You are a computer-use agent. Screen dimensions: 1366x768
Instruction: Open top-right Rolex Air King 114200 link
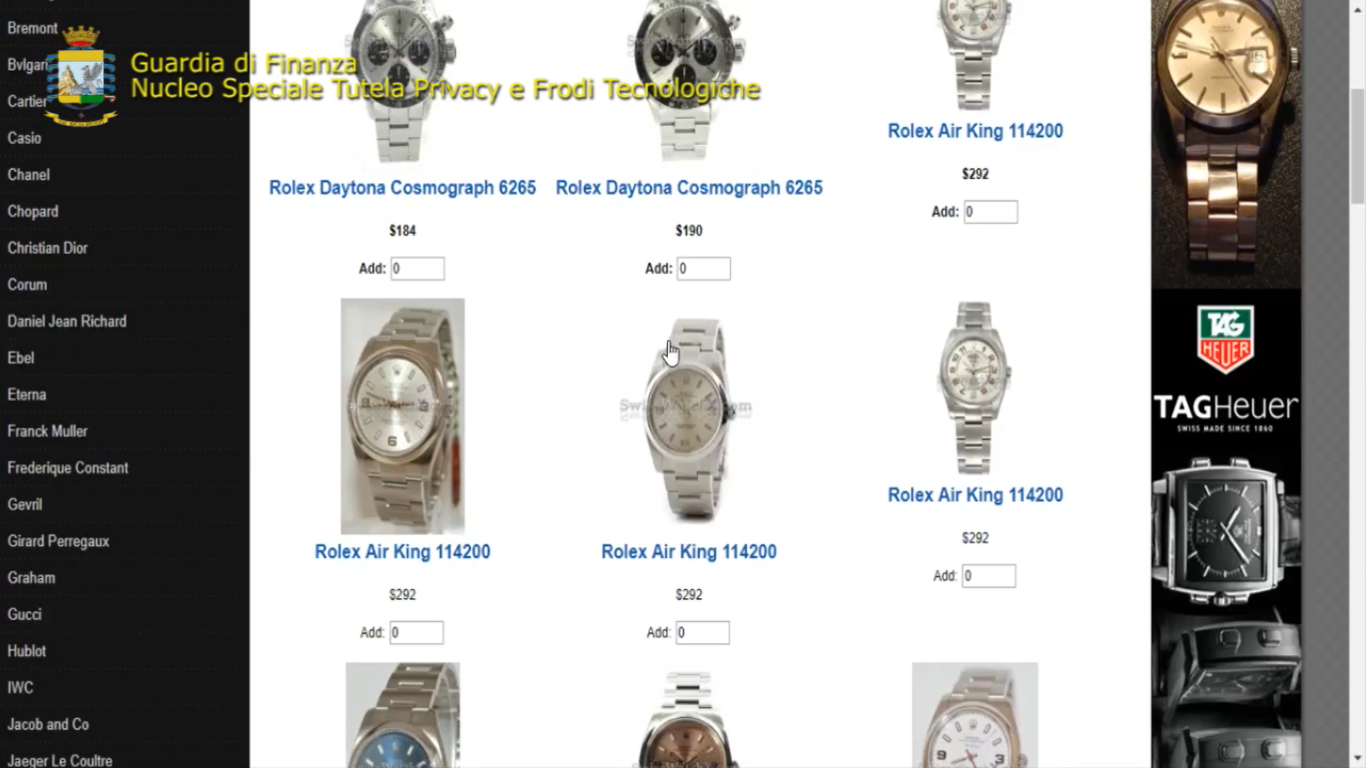(975, 131)
